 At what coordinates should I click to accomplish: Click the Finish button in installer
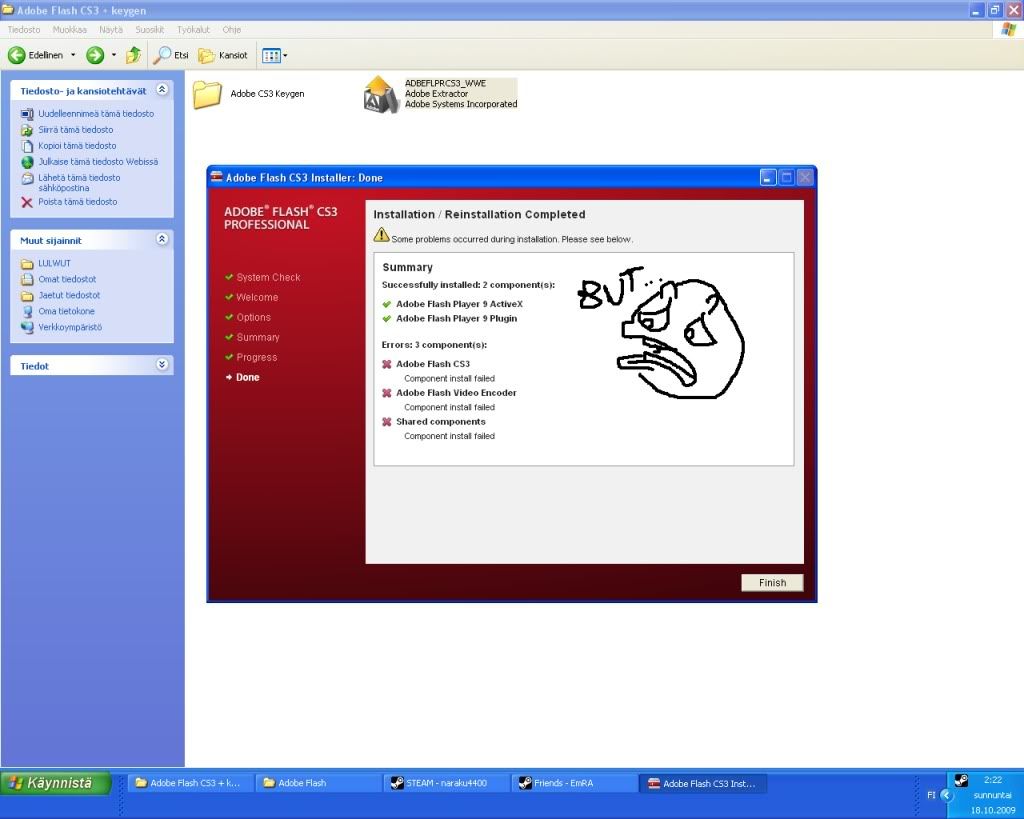click(x=772, y=583)
